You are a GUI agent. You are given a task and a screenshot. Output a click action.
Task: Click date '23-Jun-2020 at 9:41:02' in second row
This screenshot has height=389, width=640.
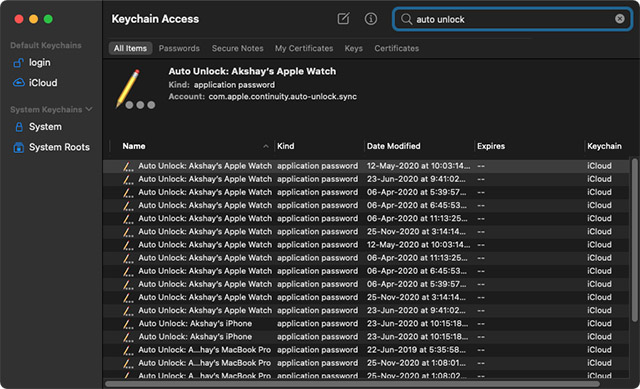click(416, 179)
